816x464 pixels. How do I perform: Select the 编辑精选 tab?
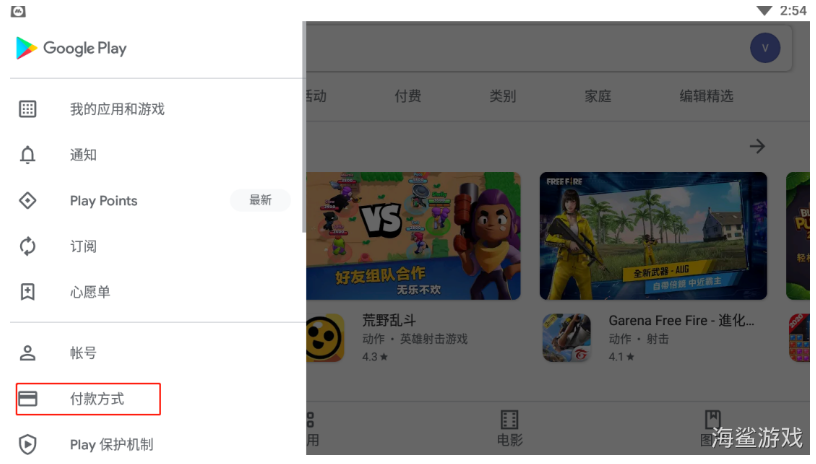point(706,96)
